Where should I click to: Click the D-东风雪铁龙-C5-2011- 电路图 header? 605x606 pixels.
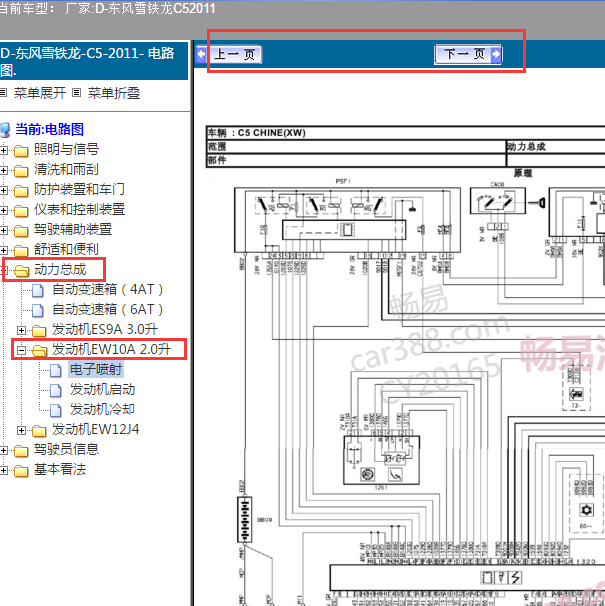(93, 61)
